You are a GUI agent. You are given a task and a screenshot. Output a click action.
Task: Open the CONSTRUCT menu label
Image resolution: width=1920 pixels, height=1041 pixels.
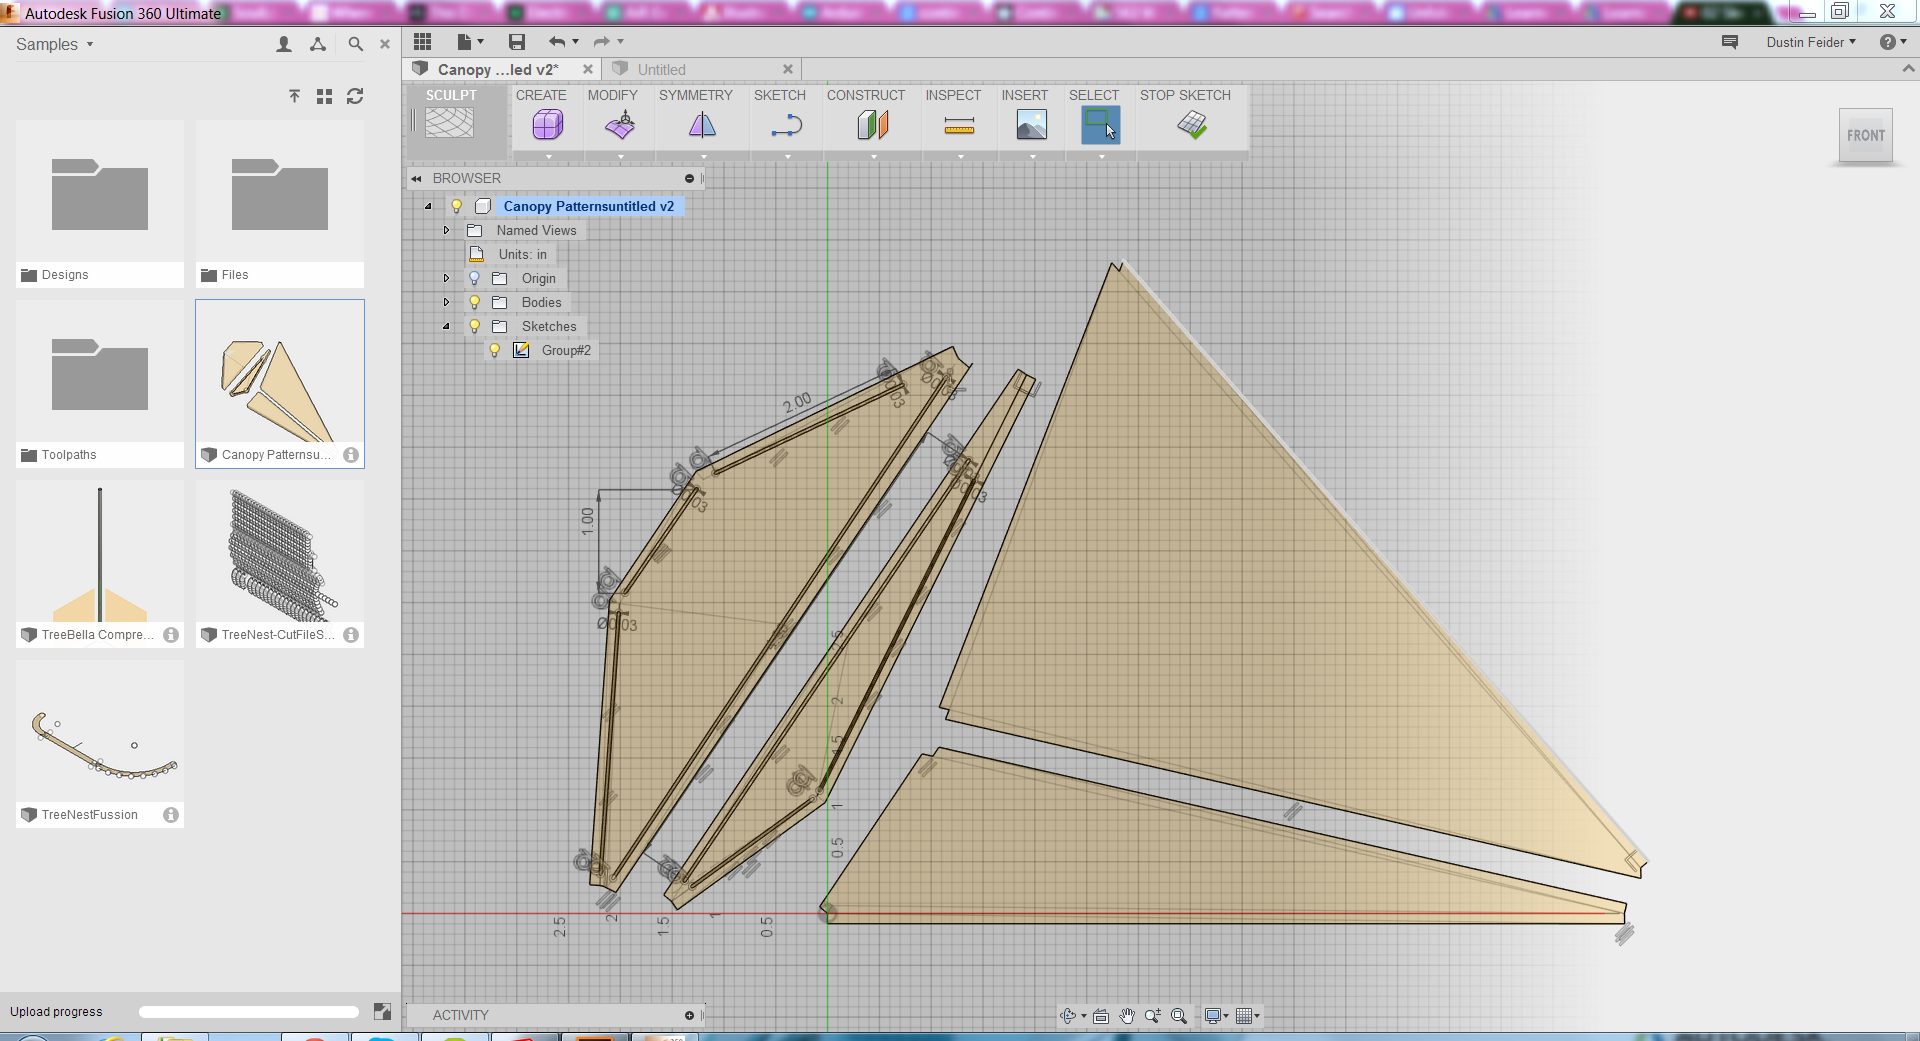(x=866, y=95)
